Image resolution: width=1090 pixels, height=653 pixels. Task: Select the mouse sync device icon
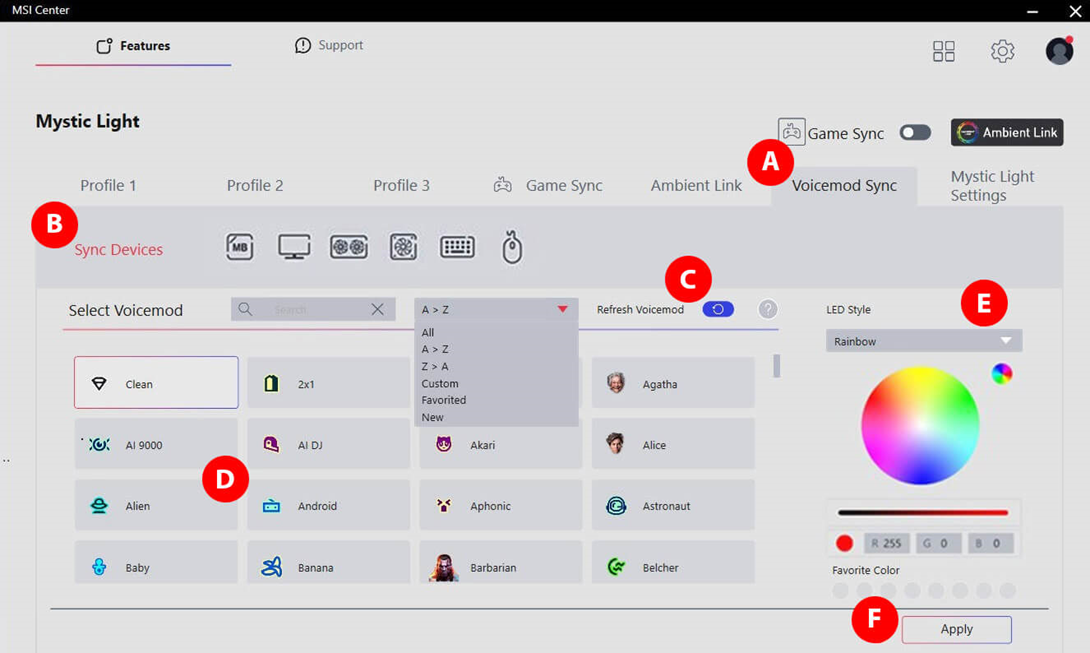512,248
